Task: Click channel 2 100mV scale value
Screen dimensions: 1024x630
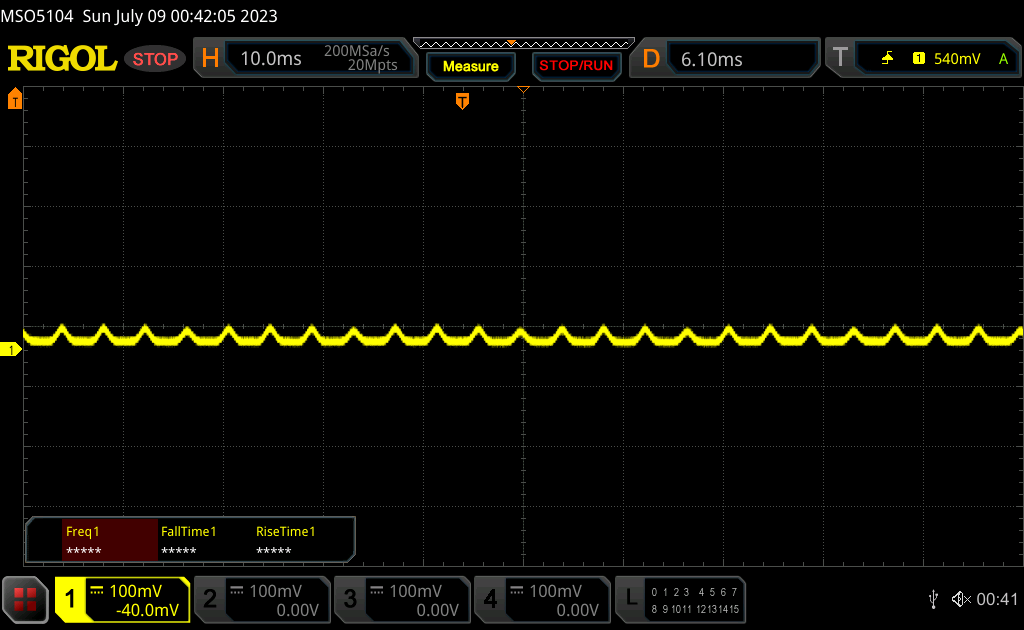Action: 275,591
